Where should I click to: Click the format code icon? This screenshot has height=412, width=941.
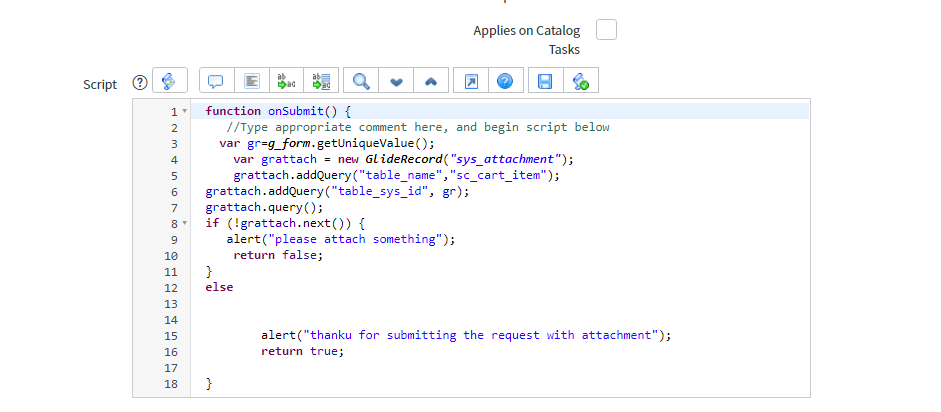252,82
